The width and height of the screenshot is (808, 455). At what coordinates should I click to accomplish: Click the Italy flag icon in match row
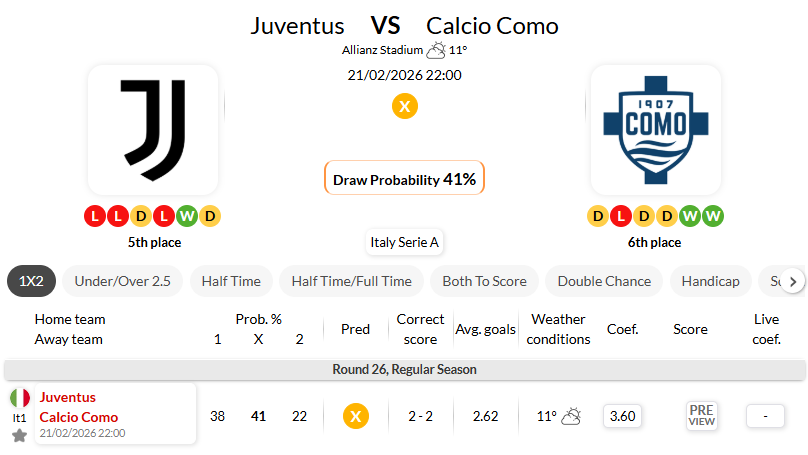[20, 398]
